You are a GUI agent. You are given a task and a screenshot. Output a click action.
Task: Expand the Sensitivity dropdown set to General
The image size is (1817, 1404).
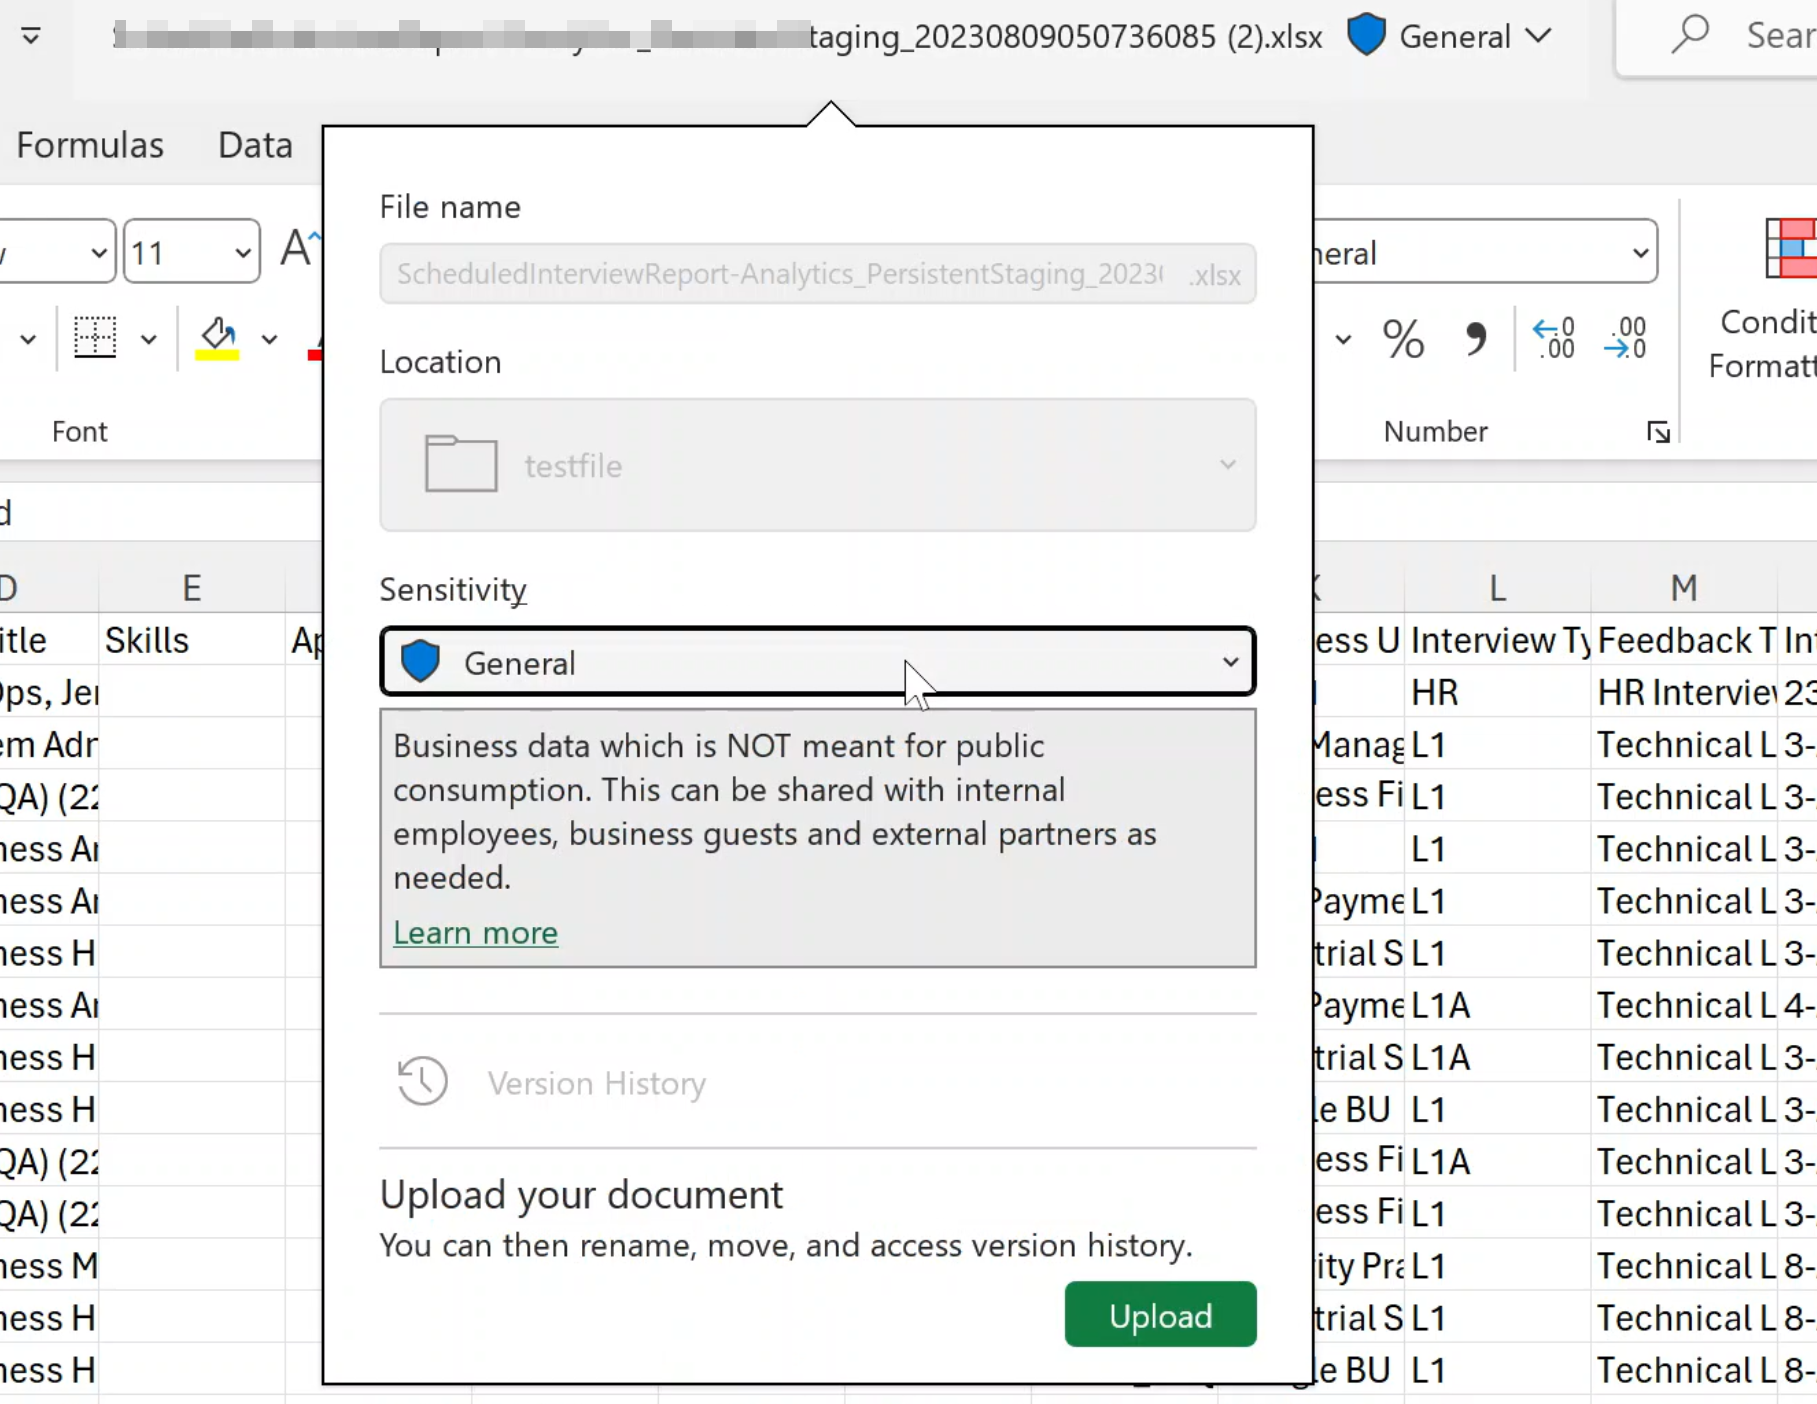[818, 662]
